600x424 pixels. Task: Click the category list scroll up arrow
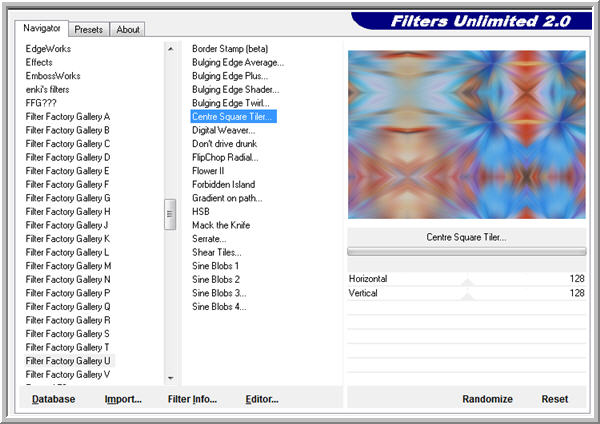[x=171, y=49]
